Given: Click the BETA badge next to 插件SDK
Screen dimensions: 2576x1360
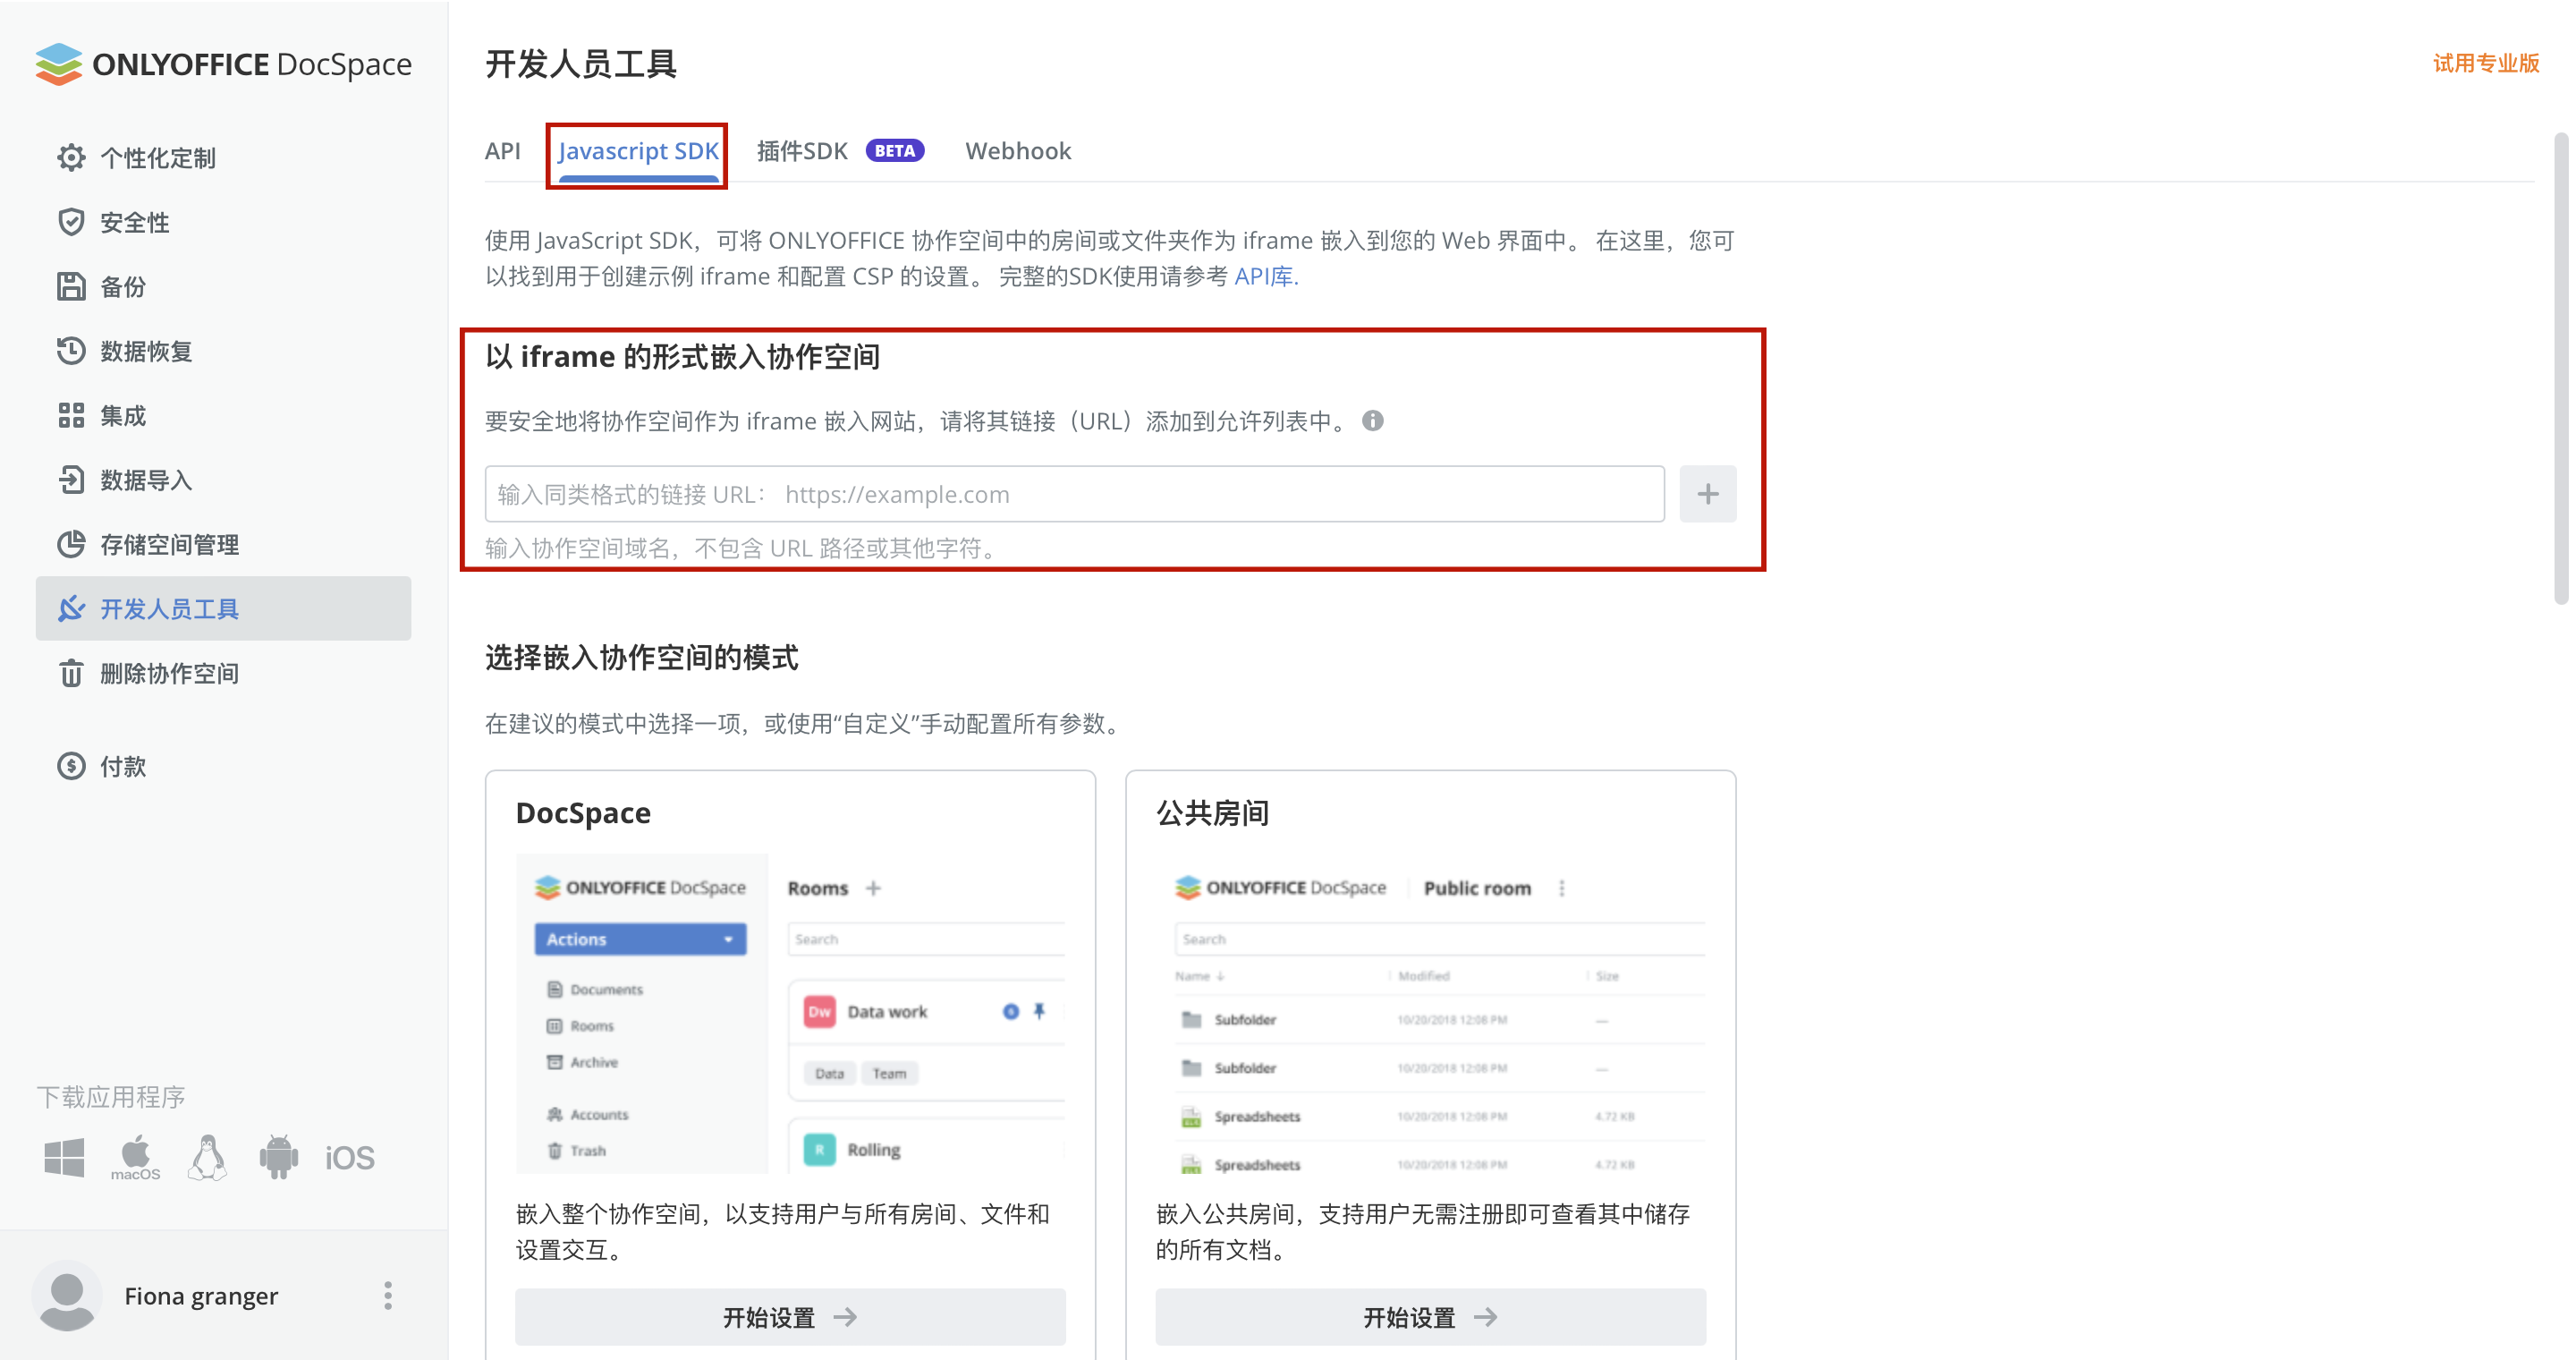Looking at the screenshot, I should [x=894, y=151].
